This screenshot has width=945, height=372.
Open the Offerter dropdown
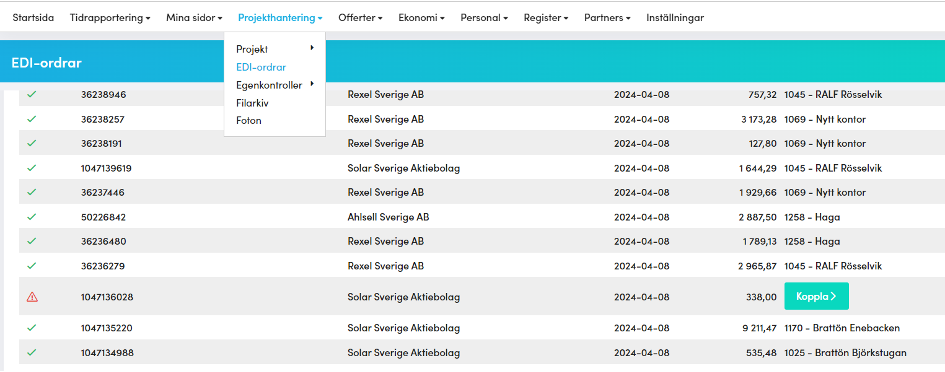pos(360,18)
